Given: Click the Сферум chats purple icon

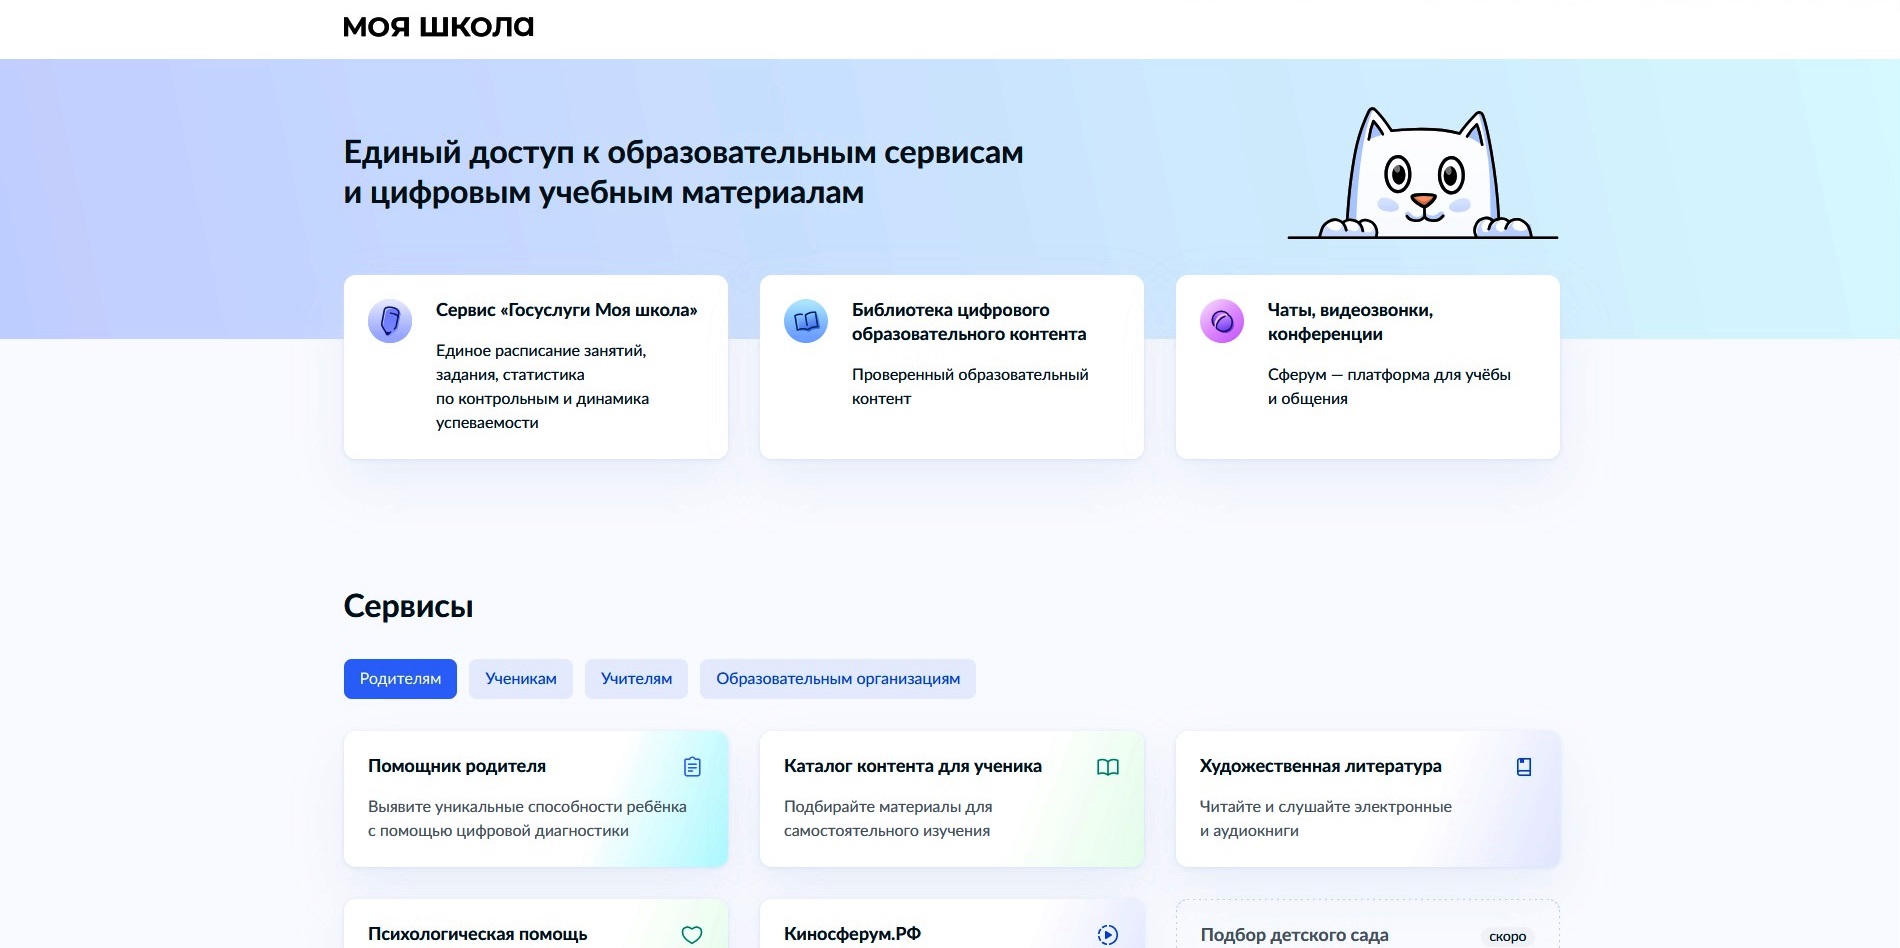Looking at the screenshot, I should [x=1222, y=321].
